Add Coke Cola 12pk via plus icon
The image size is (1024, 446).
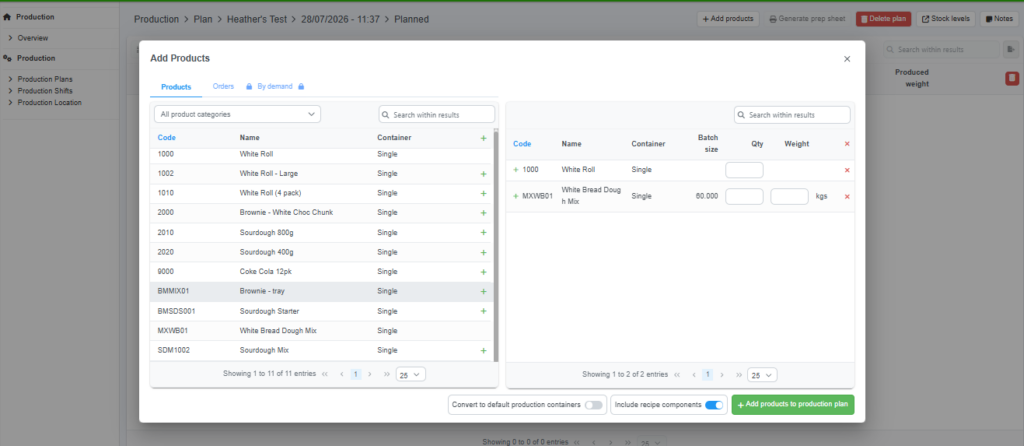pyautogui.click(x=483, y=272)
